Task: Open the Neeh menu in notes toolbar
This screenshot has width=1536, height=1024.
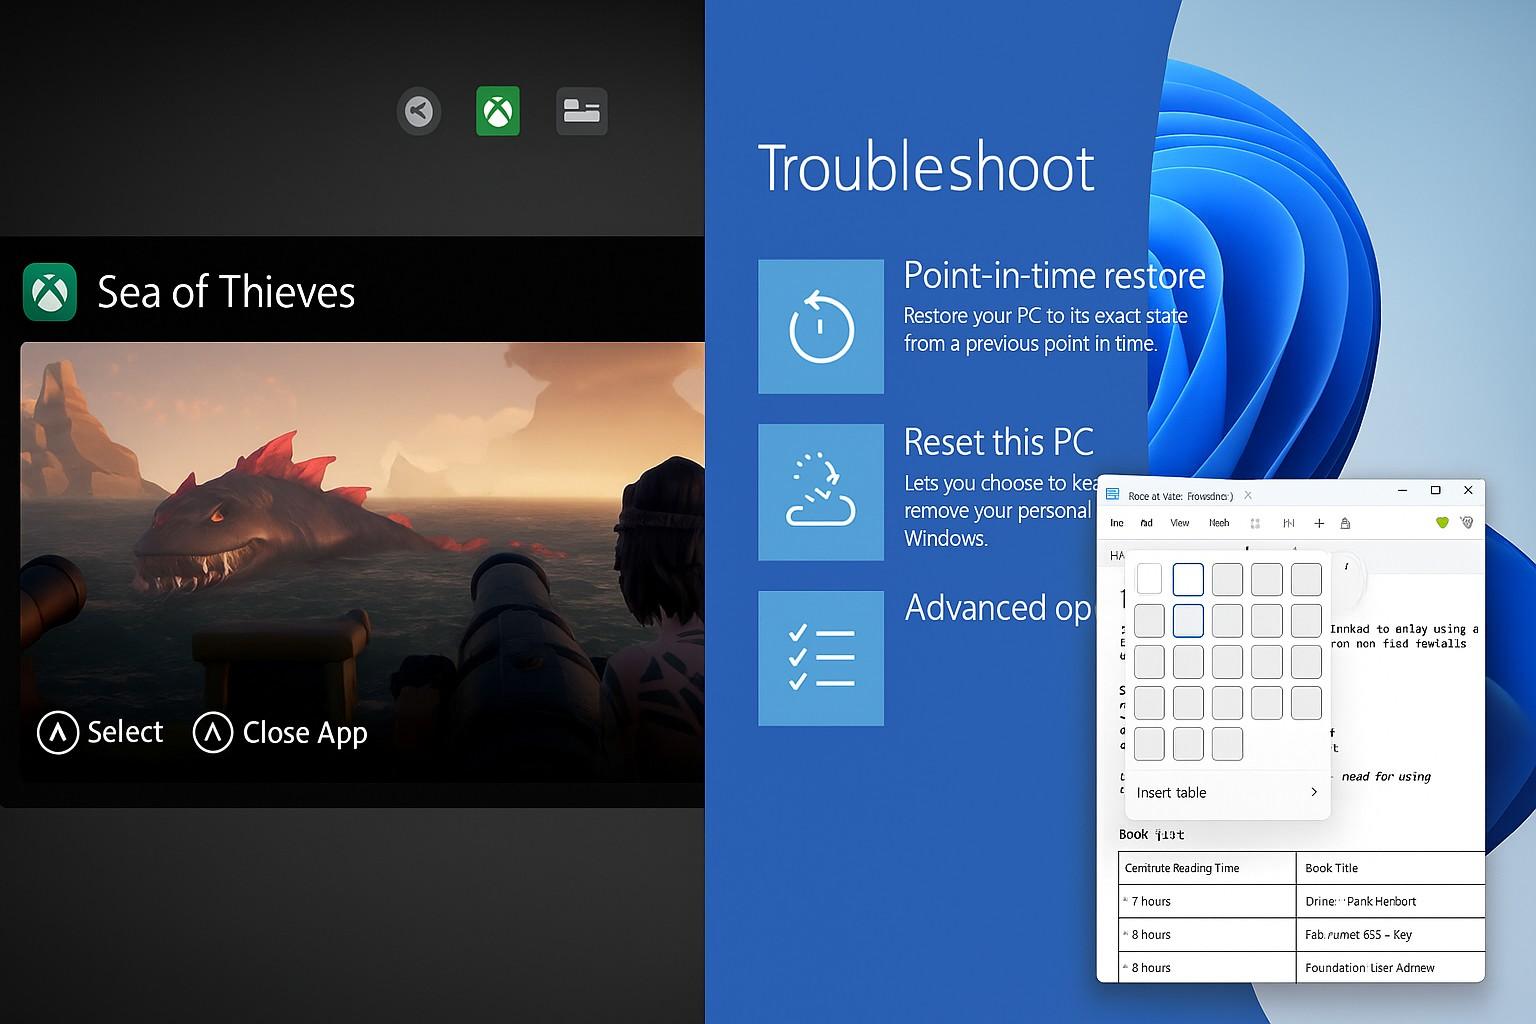Action: [1219, 523]
